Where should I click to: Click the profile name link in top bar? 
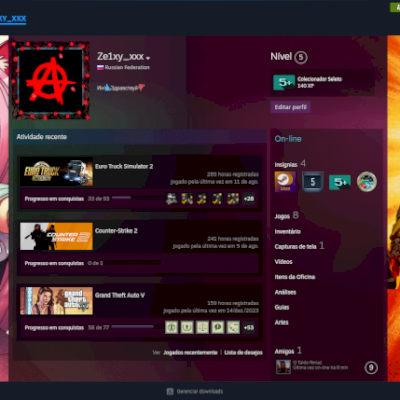[x=13, y=19]
